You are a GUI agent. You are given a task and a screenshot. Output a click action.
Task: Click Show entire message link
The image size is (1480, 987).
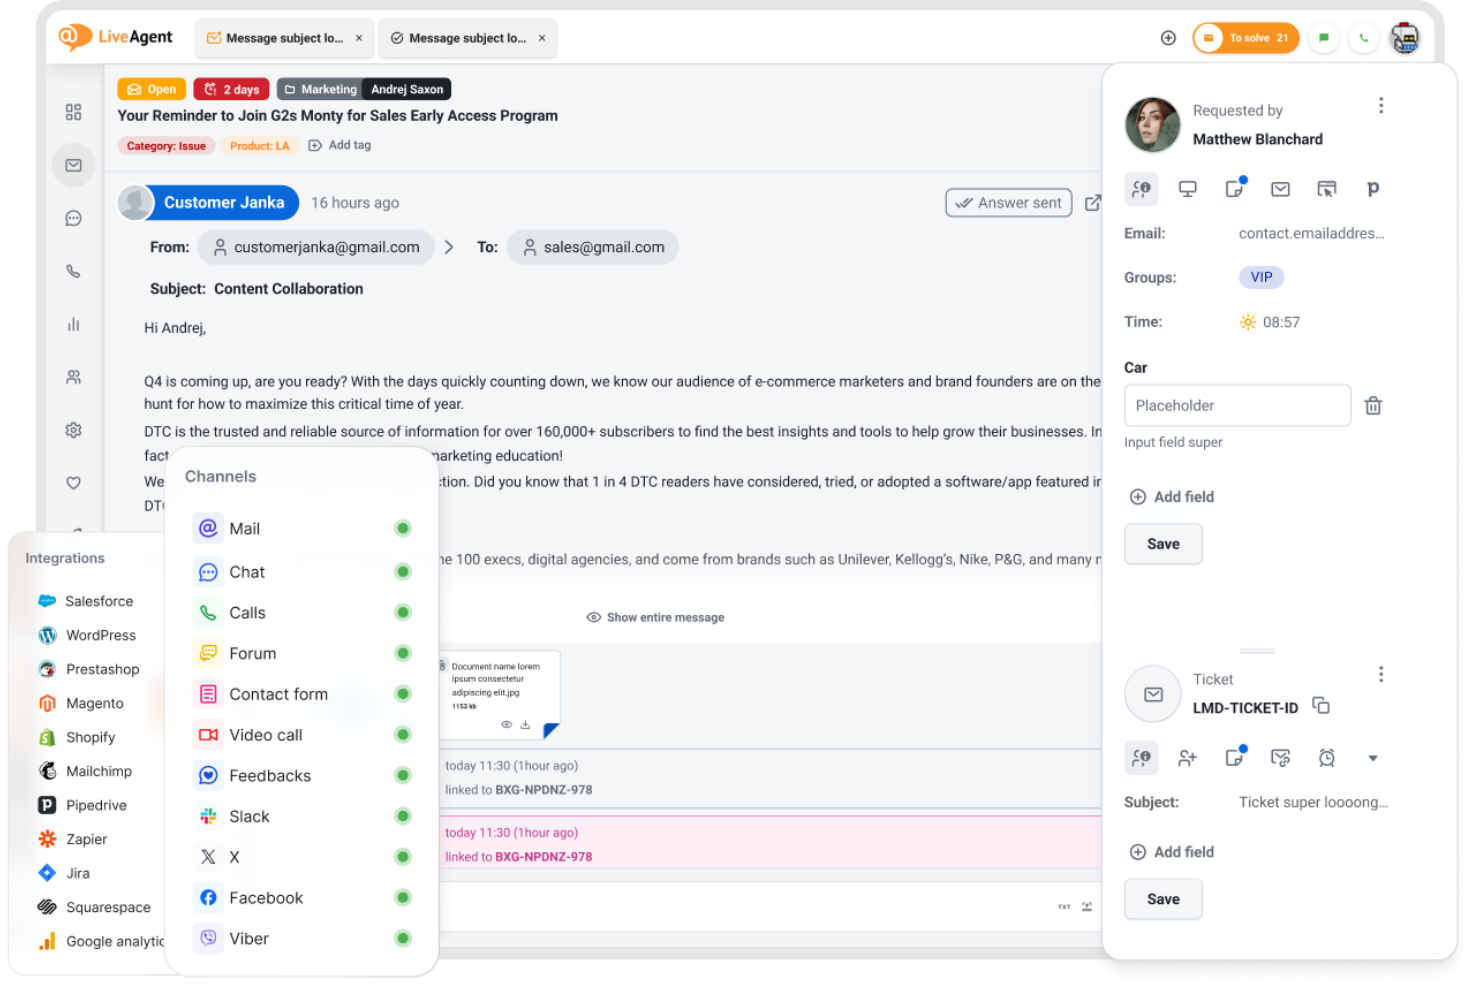655,617
